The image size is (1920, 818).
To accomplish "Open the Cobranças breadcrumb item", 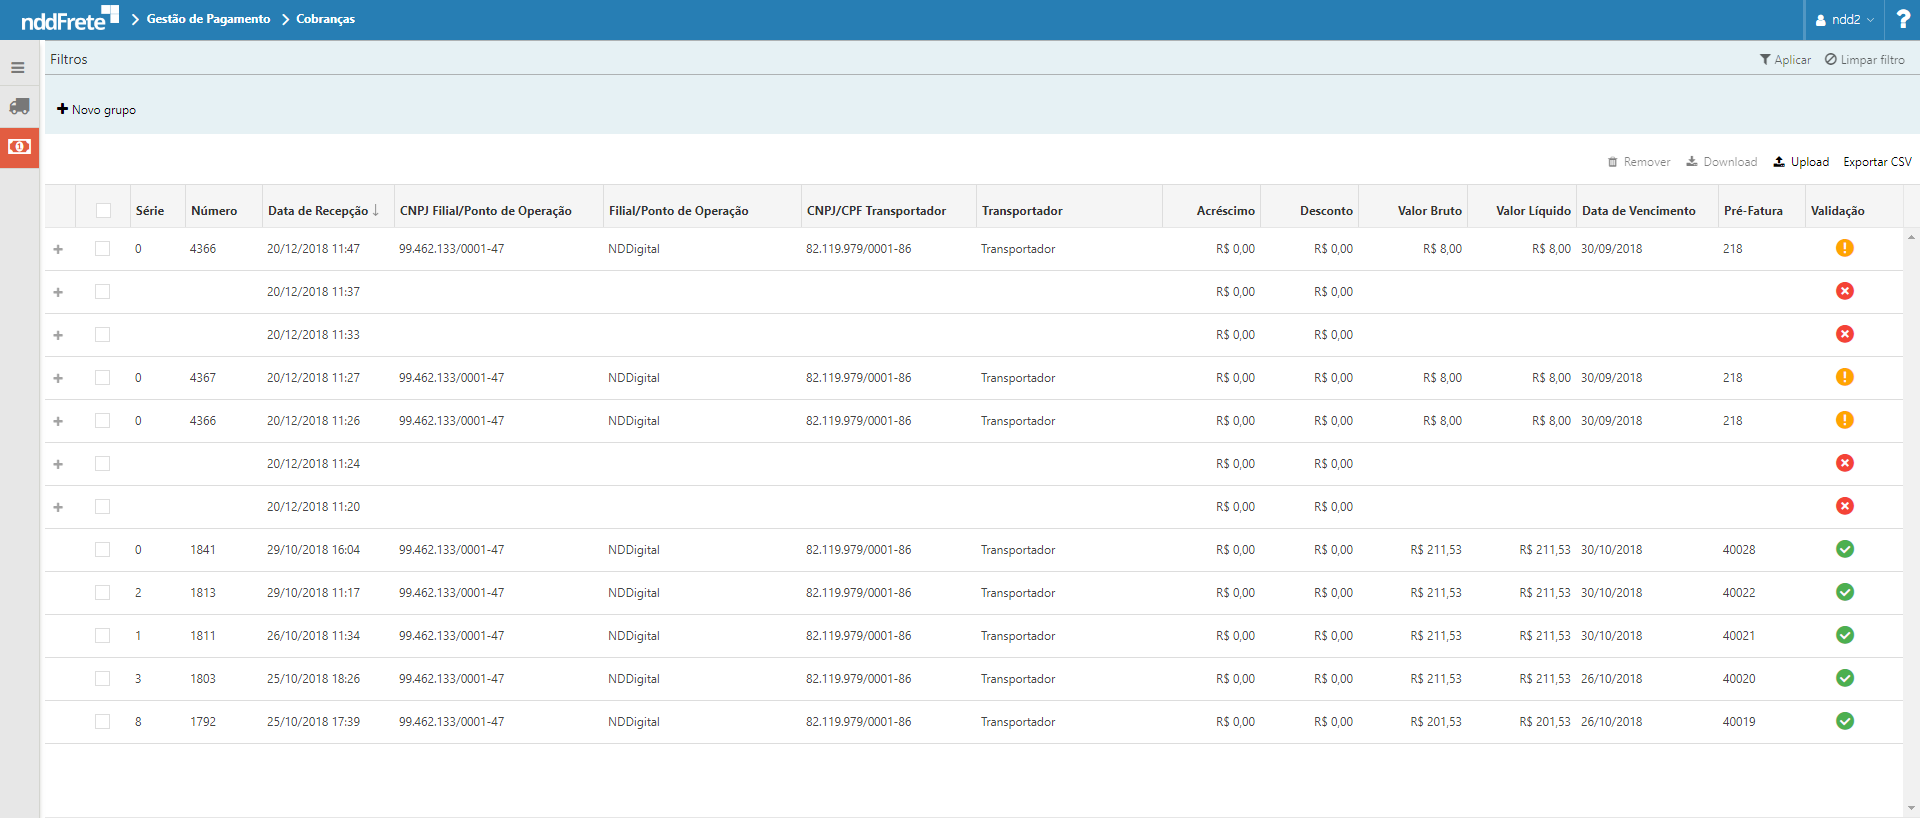I will point(325,19).
